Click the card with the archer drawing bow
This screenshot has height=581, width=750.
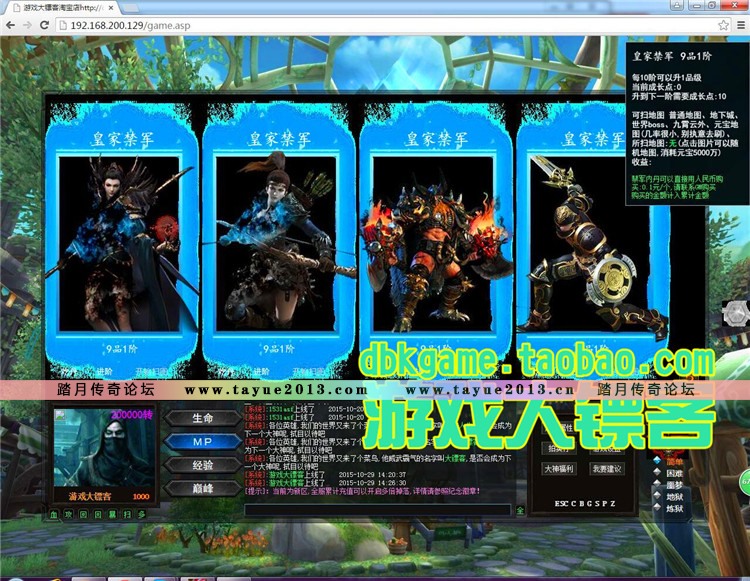277,241
